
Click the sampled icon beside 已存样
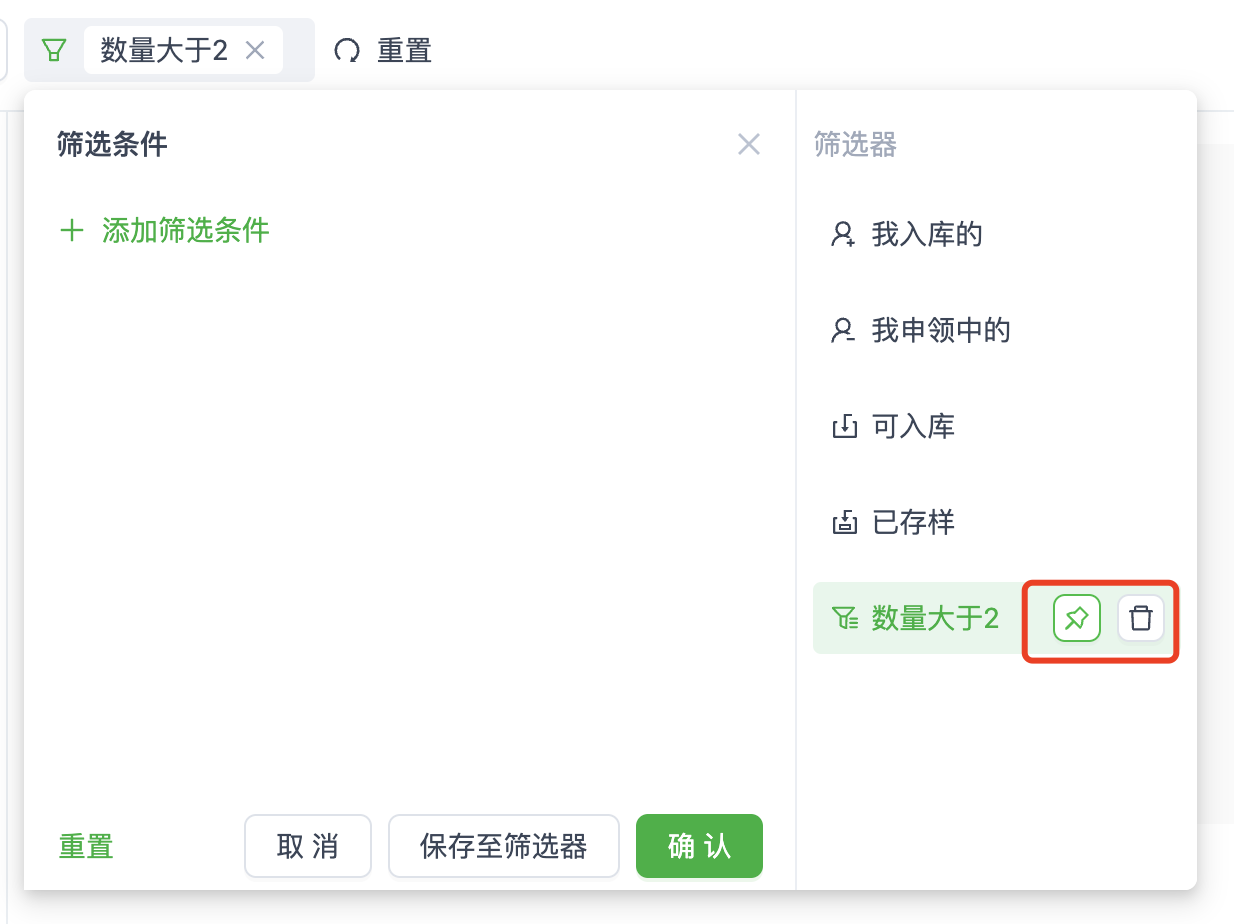coord(845,521)
